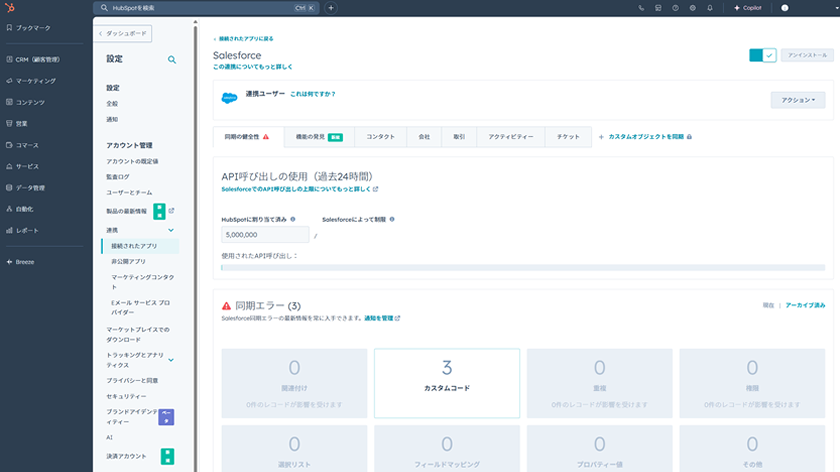
Task: Click info icon beside HubSpotに割り当て済み
Action: [x=292, y=219]
